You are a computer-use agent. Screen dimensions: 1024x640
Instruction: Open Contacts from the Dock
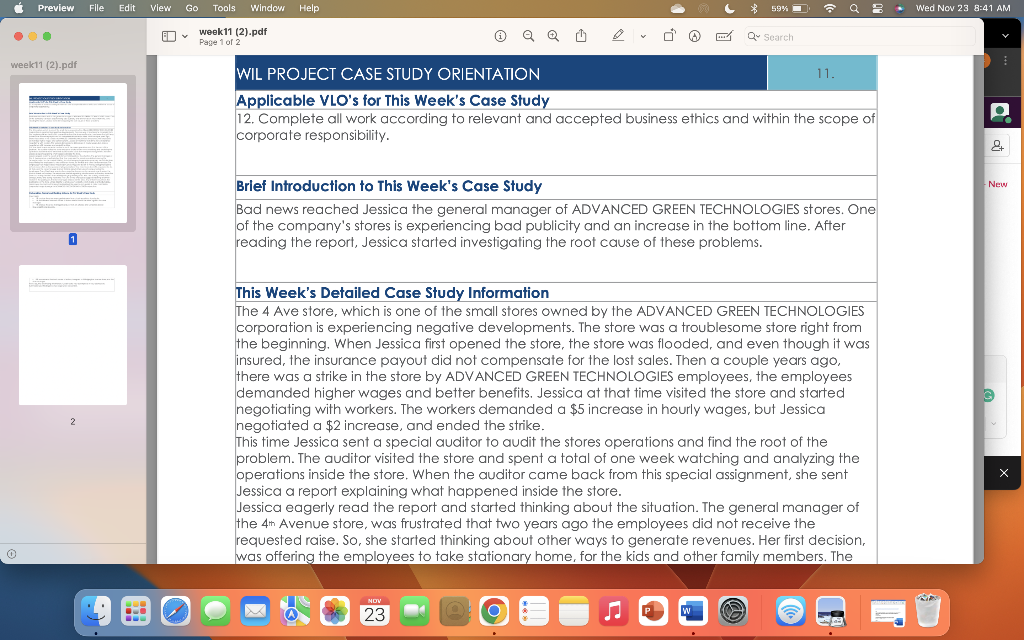pyautogui.click(x=455, y=612)
